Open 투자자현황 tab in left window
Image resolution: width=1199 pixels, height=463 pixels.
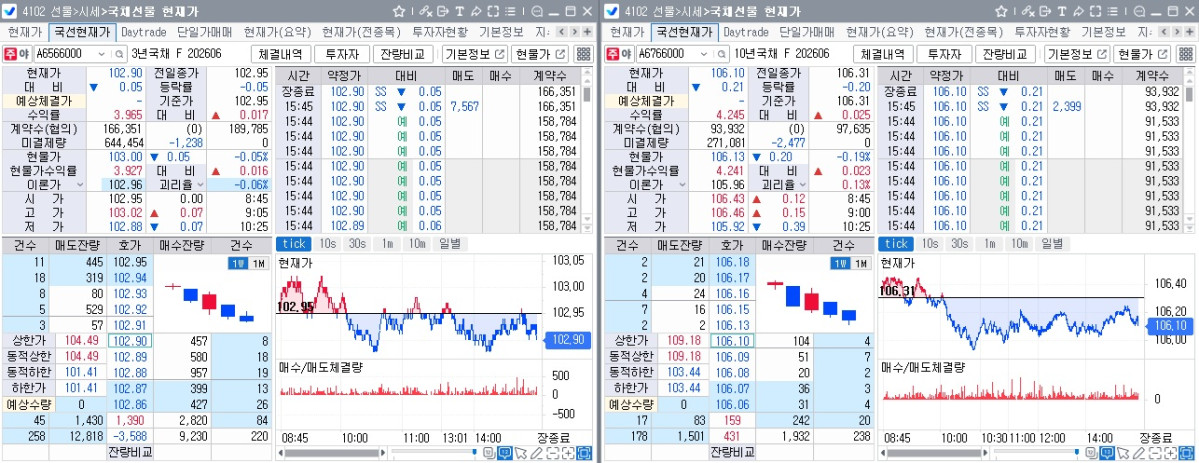pos(440,32)
